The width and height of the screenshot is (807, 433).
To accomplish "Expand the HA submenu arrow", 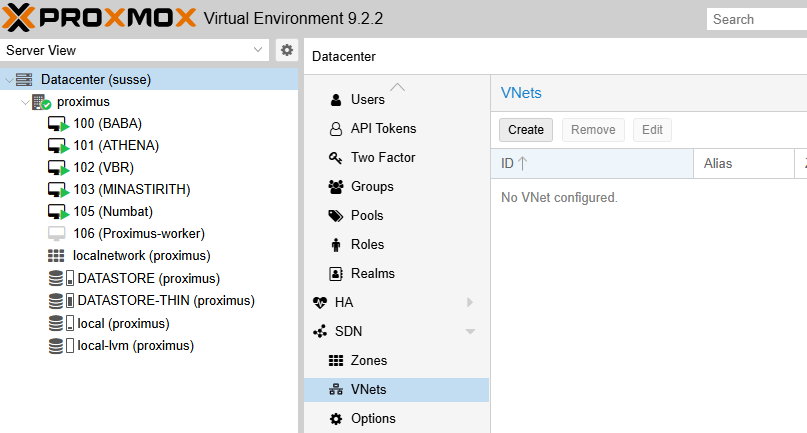I will pos(469,302).
